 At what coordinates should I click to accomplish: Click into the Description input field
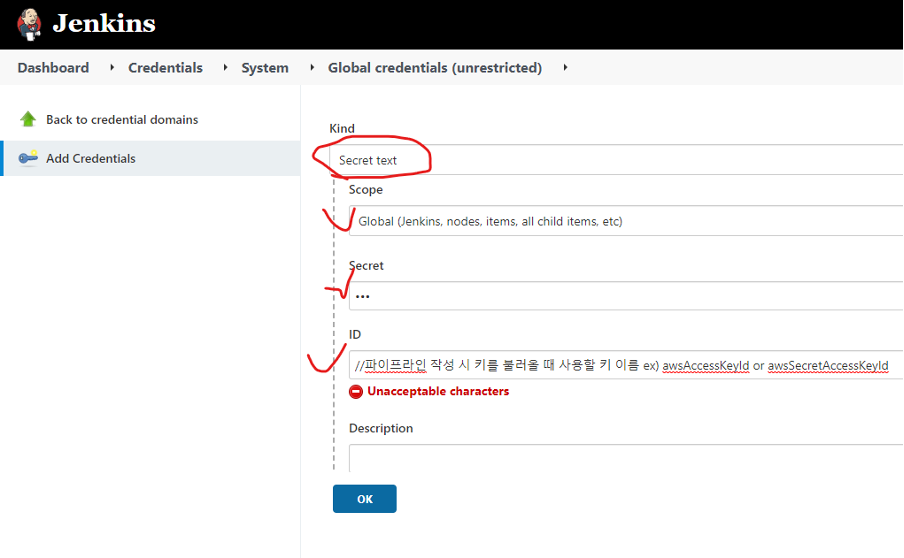[x=626, y=458]
